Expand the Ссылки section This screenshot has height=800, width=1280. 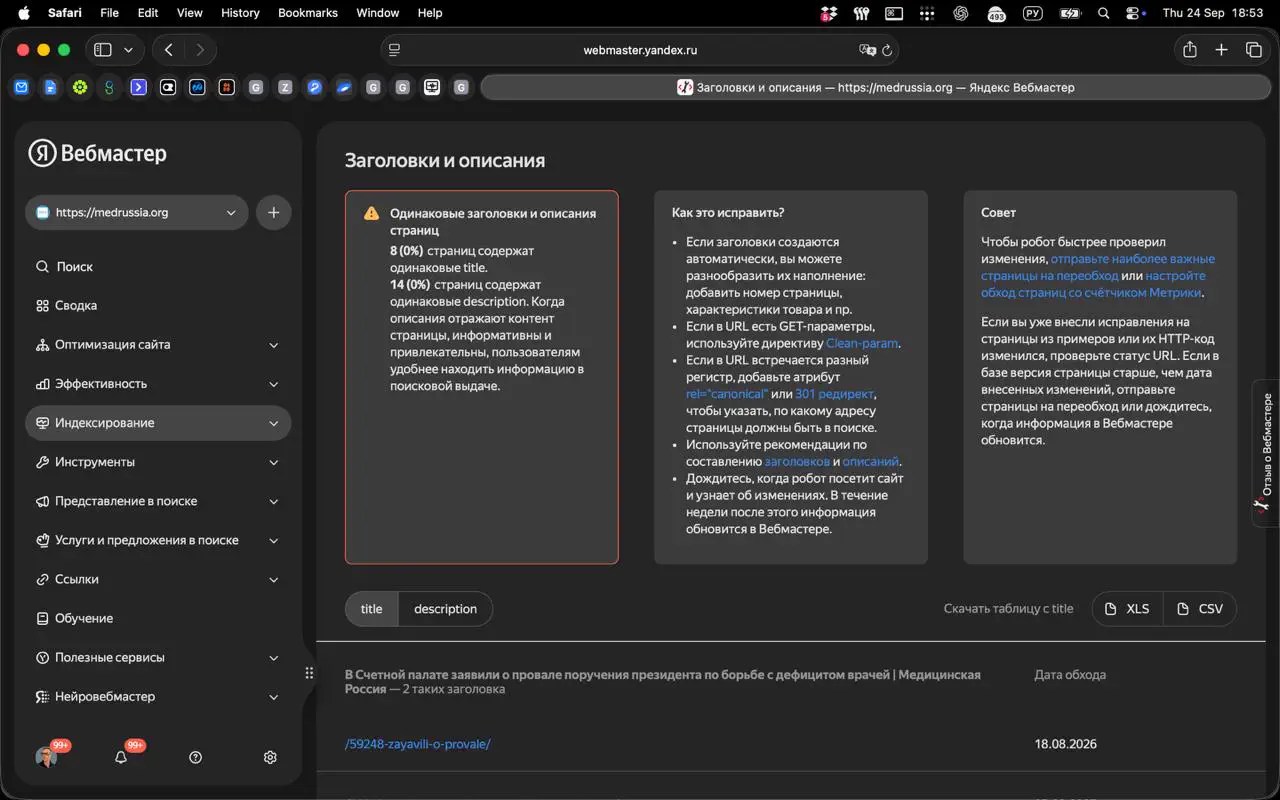[x=158, y=579]
